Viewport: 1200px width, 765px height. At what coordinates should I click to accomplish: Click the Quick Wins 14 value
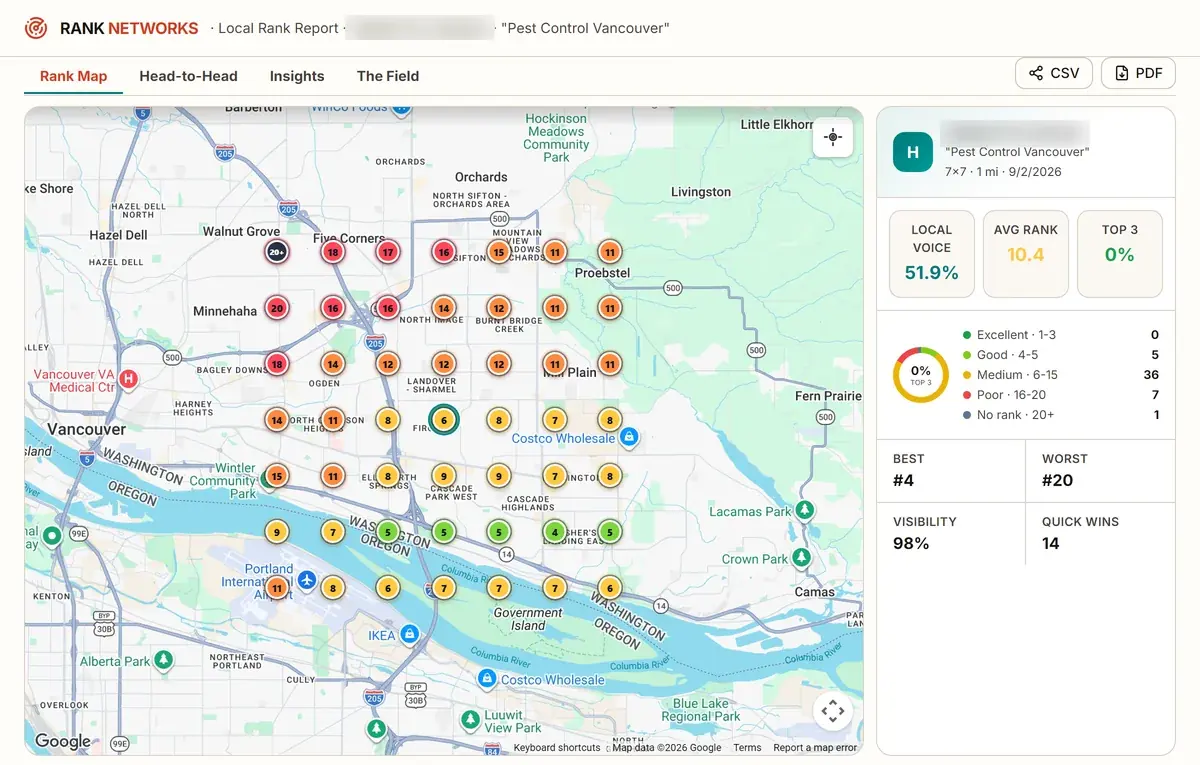click(x=1050, y=544)
